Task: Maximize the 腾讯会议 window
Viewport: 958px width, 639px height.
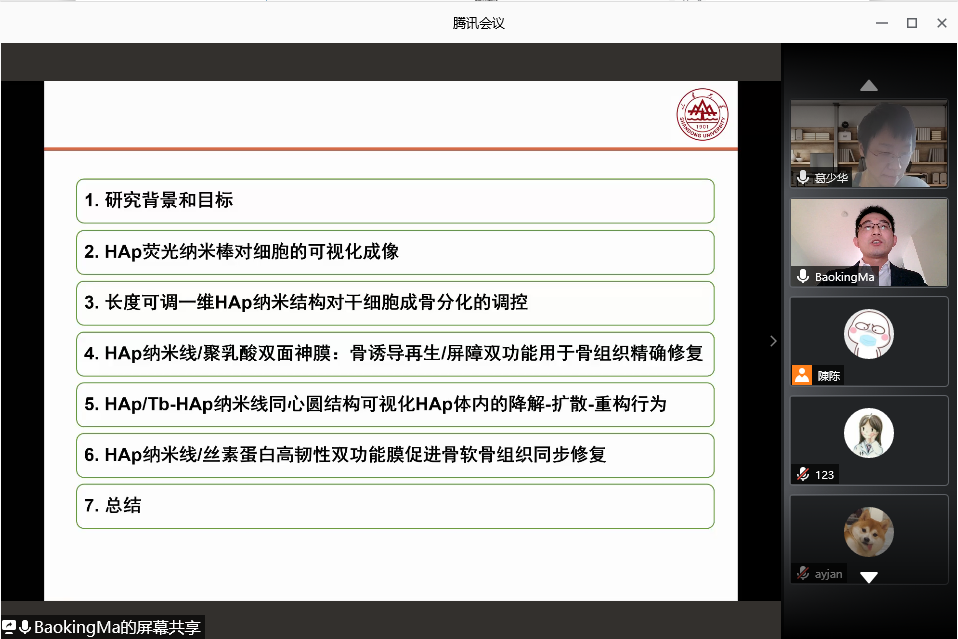Action: pos(912,23)
